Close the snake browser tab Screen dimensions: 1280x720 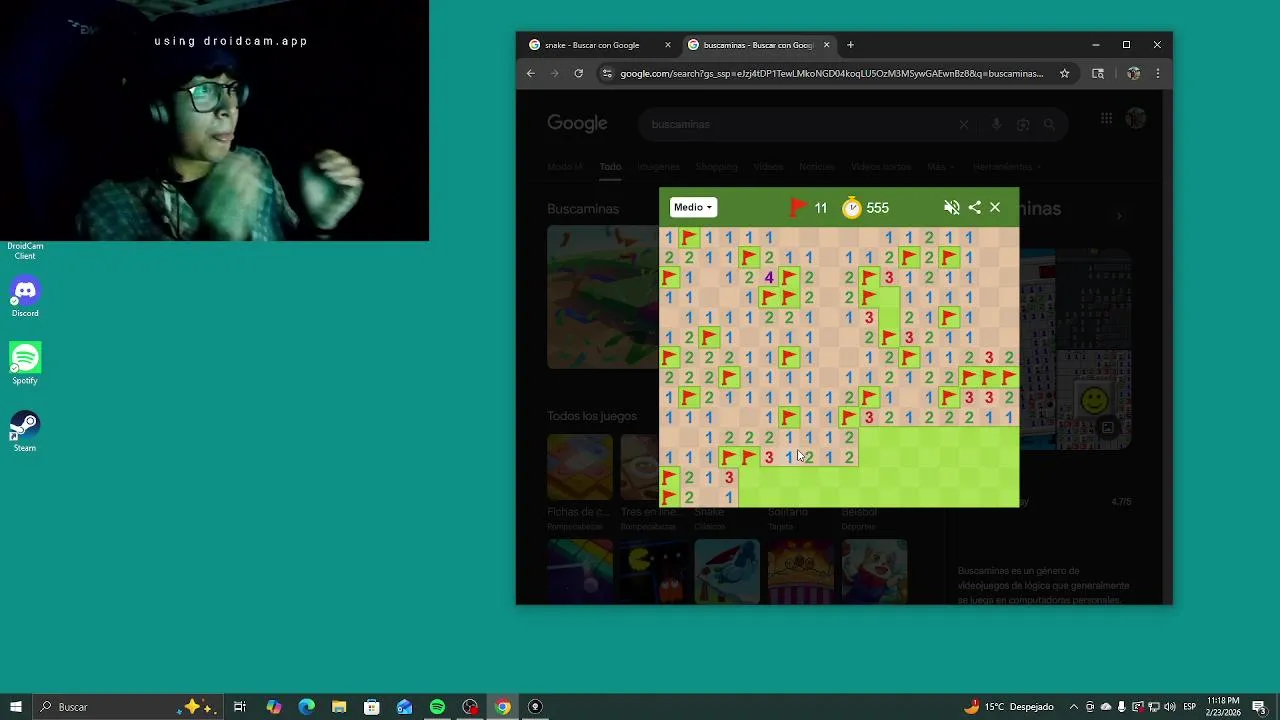click(x=668, y=45)
